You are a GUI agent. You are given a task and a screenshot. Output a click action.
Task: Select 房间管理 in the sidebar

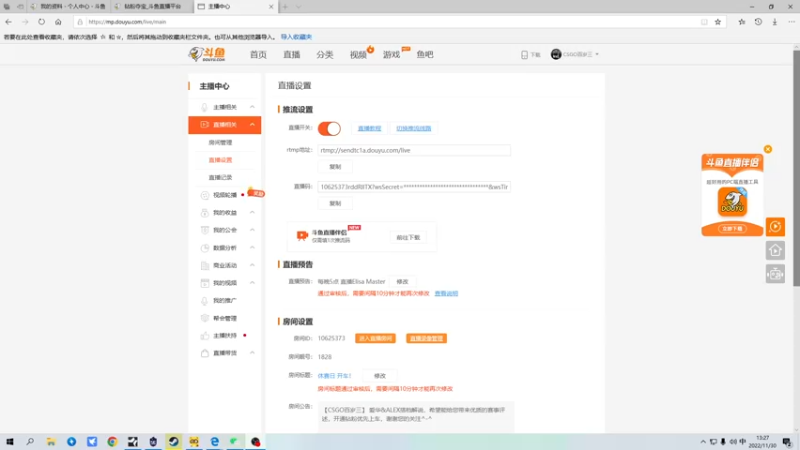220,142
